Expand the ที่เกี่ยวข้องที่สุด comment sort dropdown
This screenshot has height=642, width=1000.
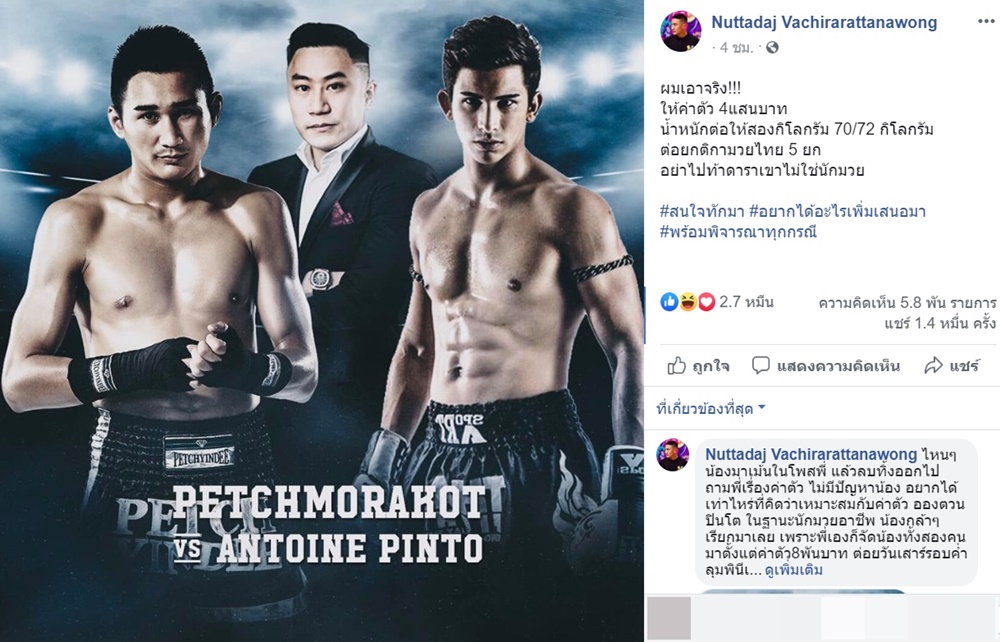pyautogui.click(x=711, y=409)
